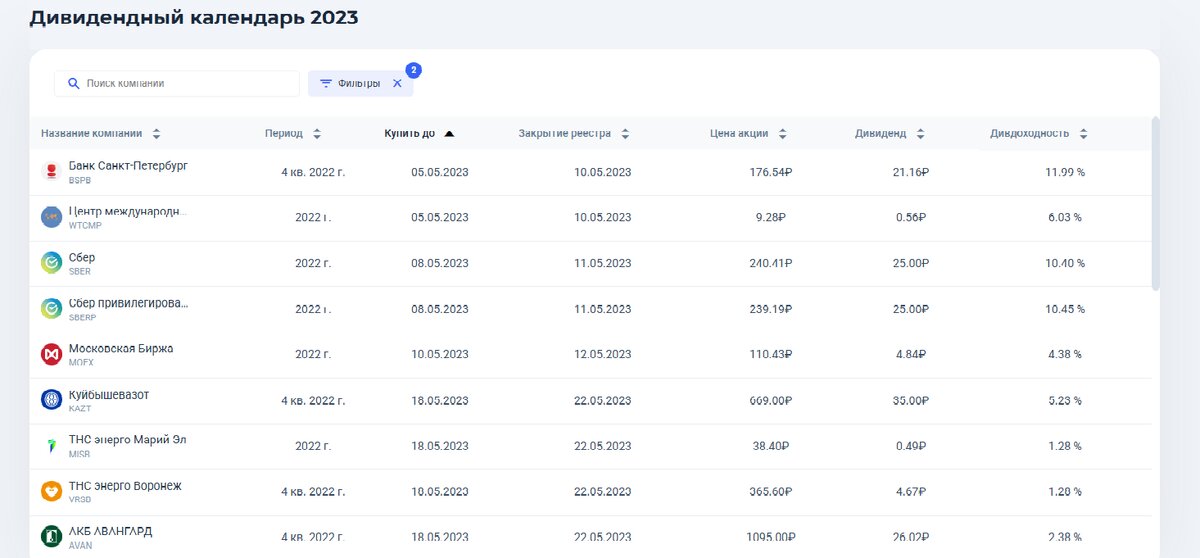Click ticker text SBERP
This screenshot has width=1200, height=558.
83,317
